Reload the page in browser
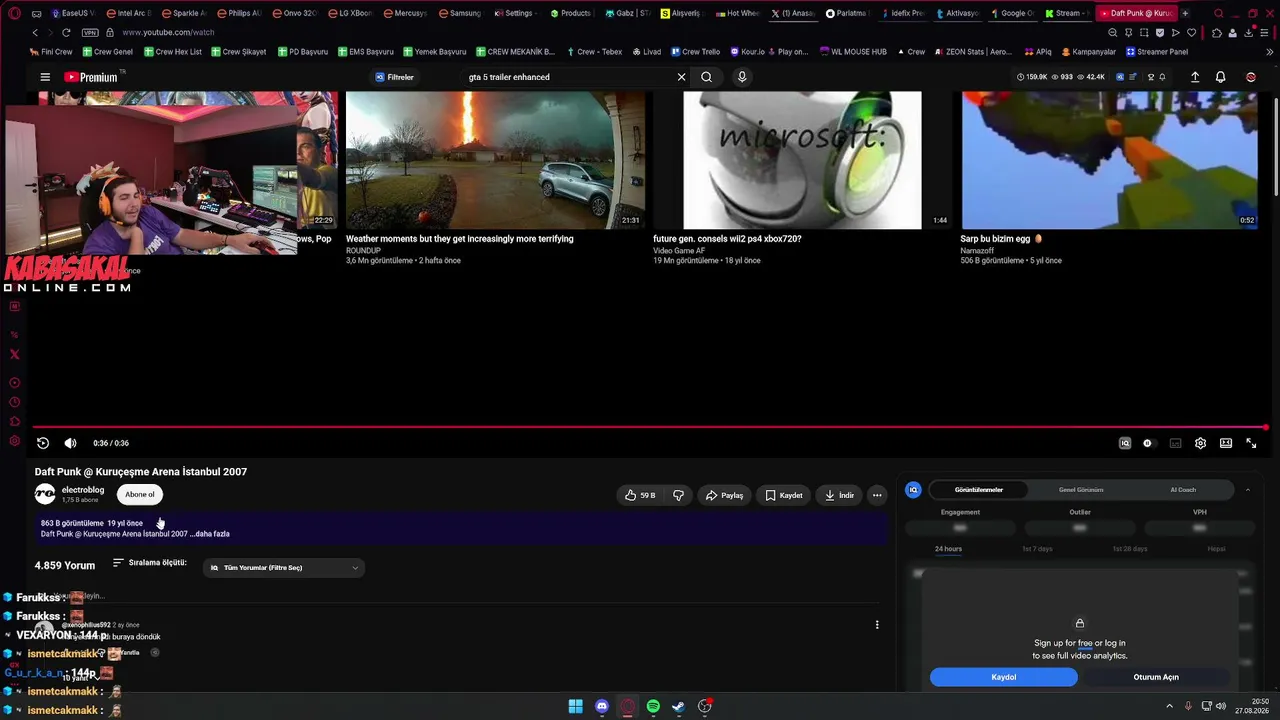Image resolution: width=1280 pixels, height=720 pixels. (x=66, y=32)
